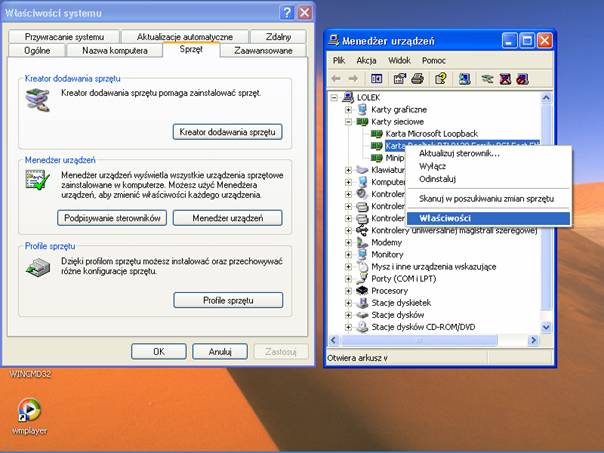
Task: Expand the Karty graficzne node
Action: tap(348, 110)
